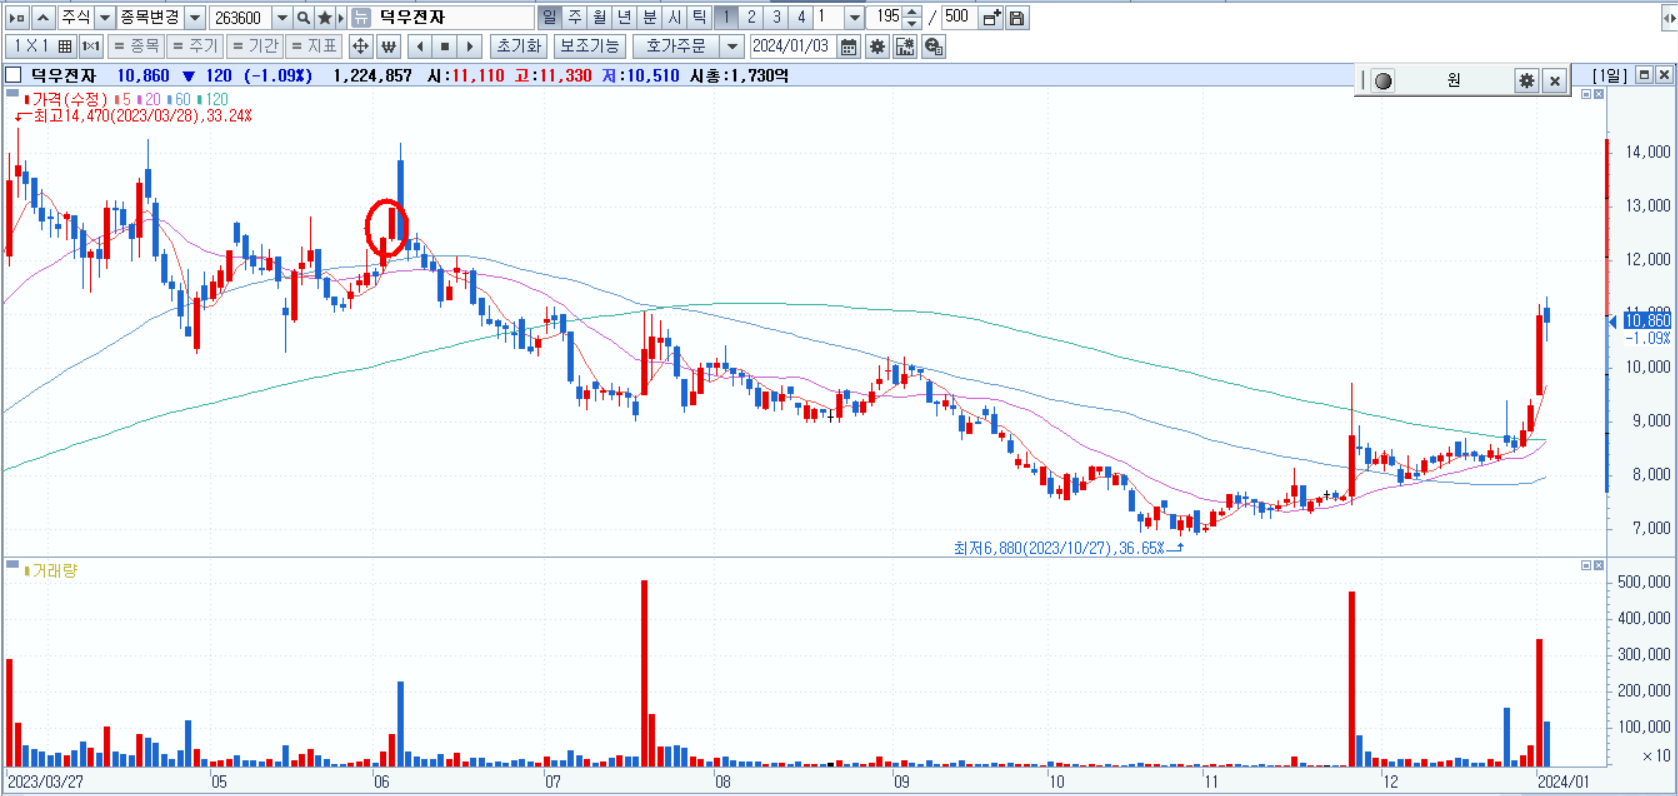The image size is (1678, 796).
Task: Select tick (틱) chart period
Action: pos(699,18)
